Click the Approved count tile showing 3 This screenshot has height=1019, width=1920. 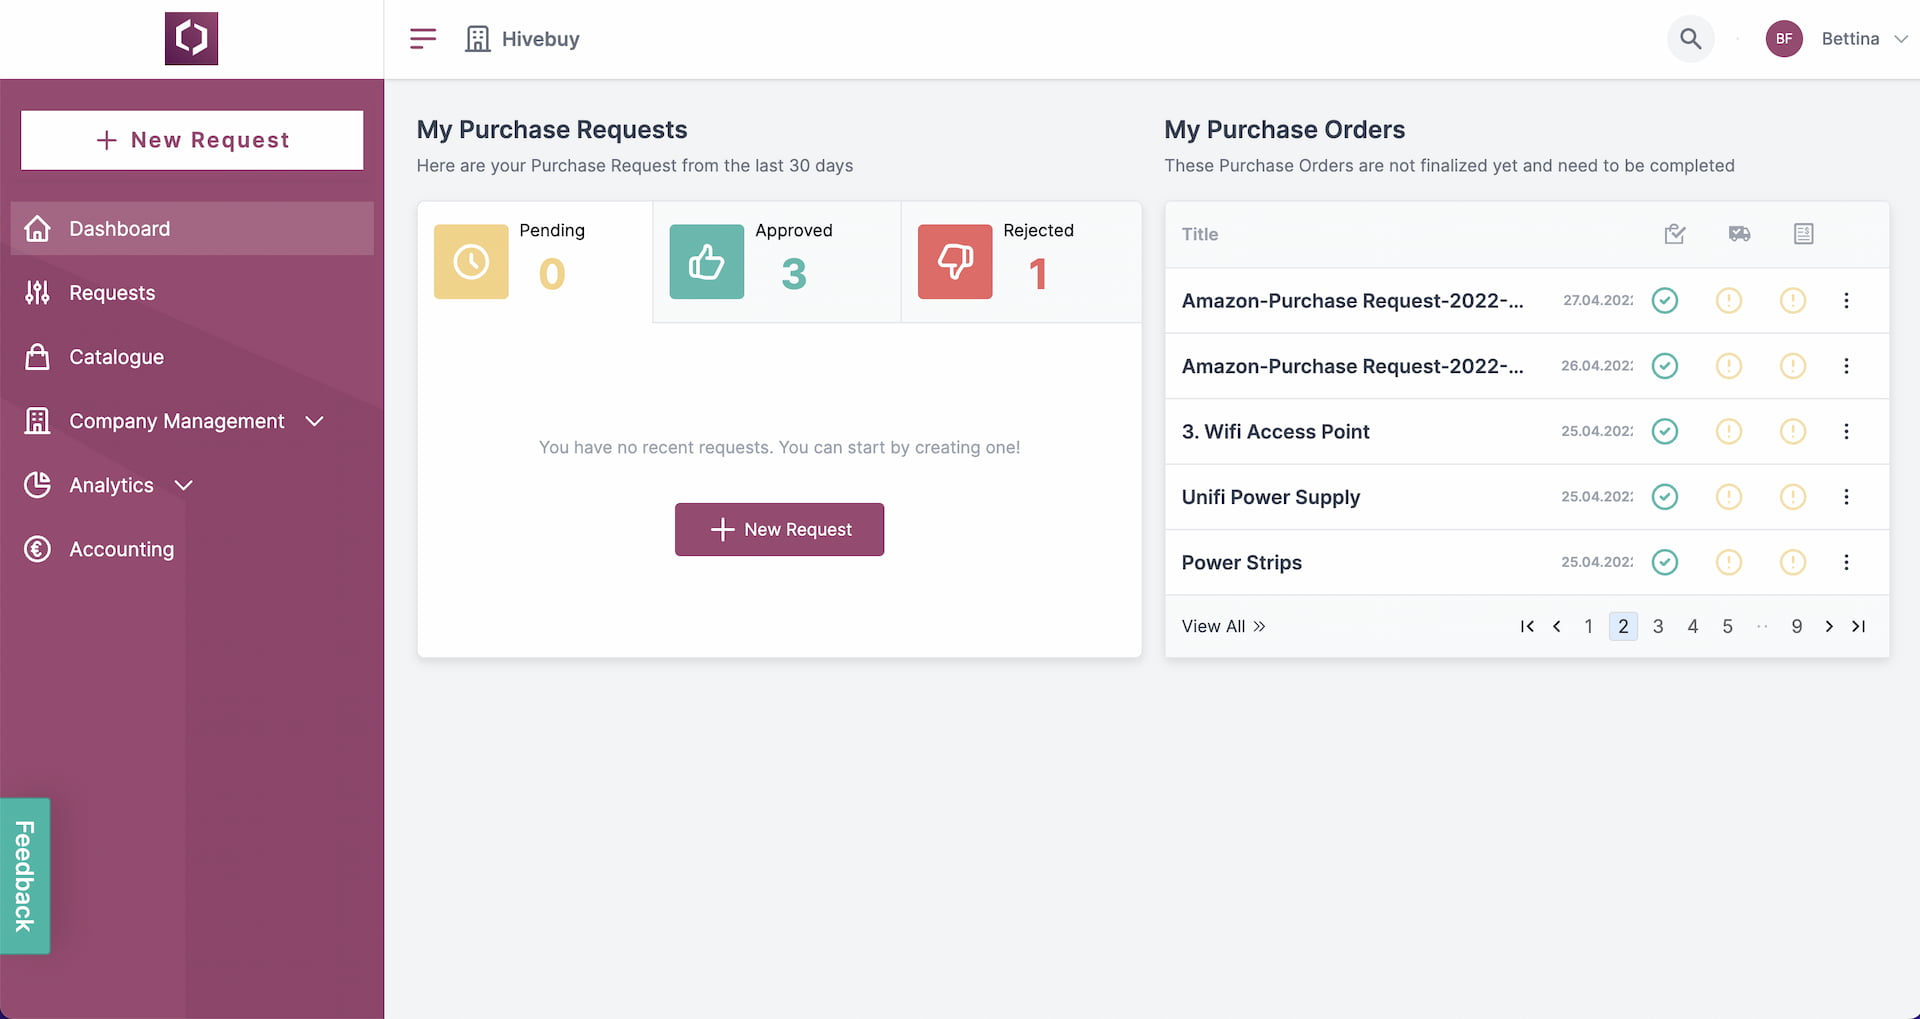click(x=776, y=262)
